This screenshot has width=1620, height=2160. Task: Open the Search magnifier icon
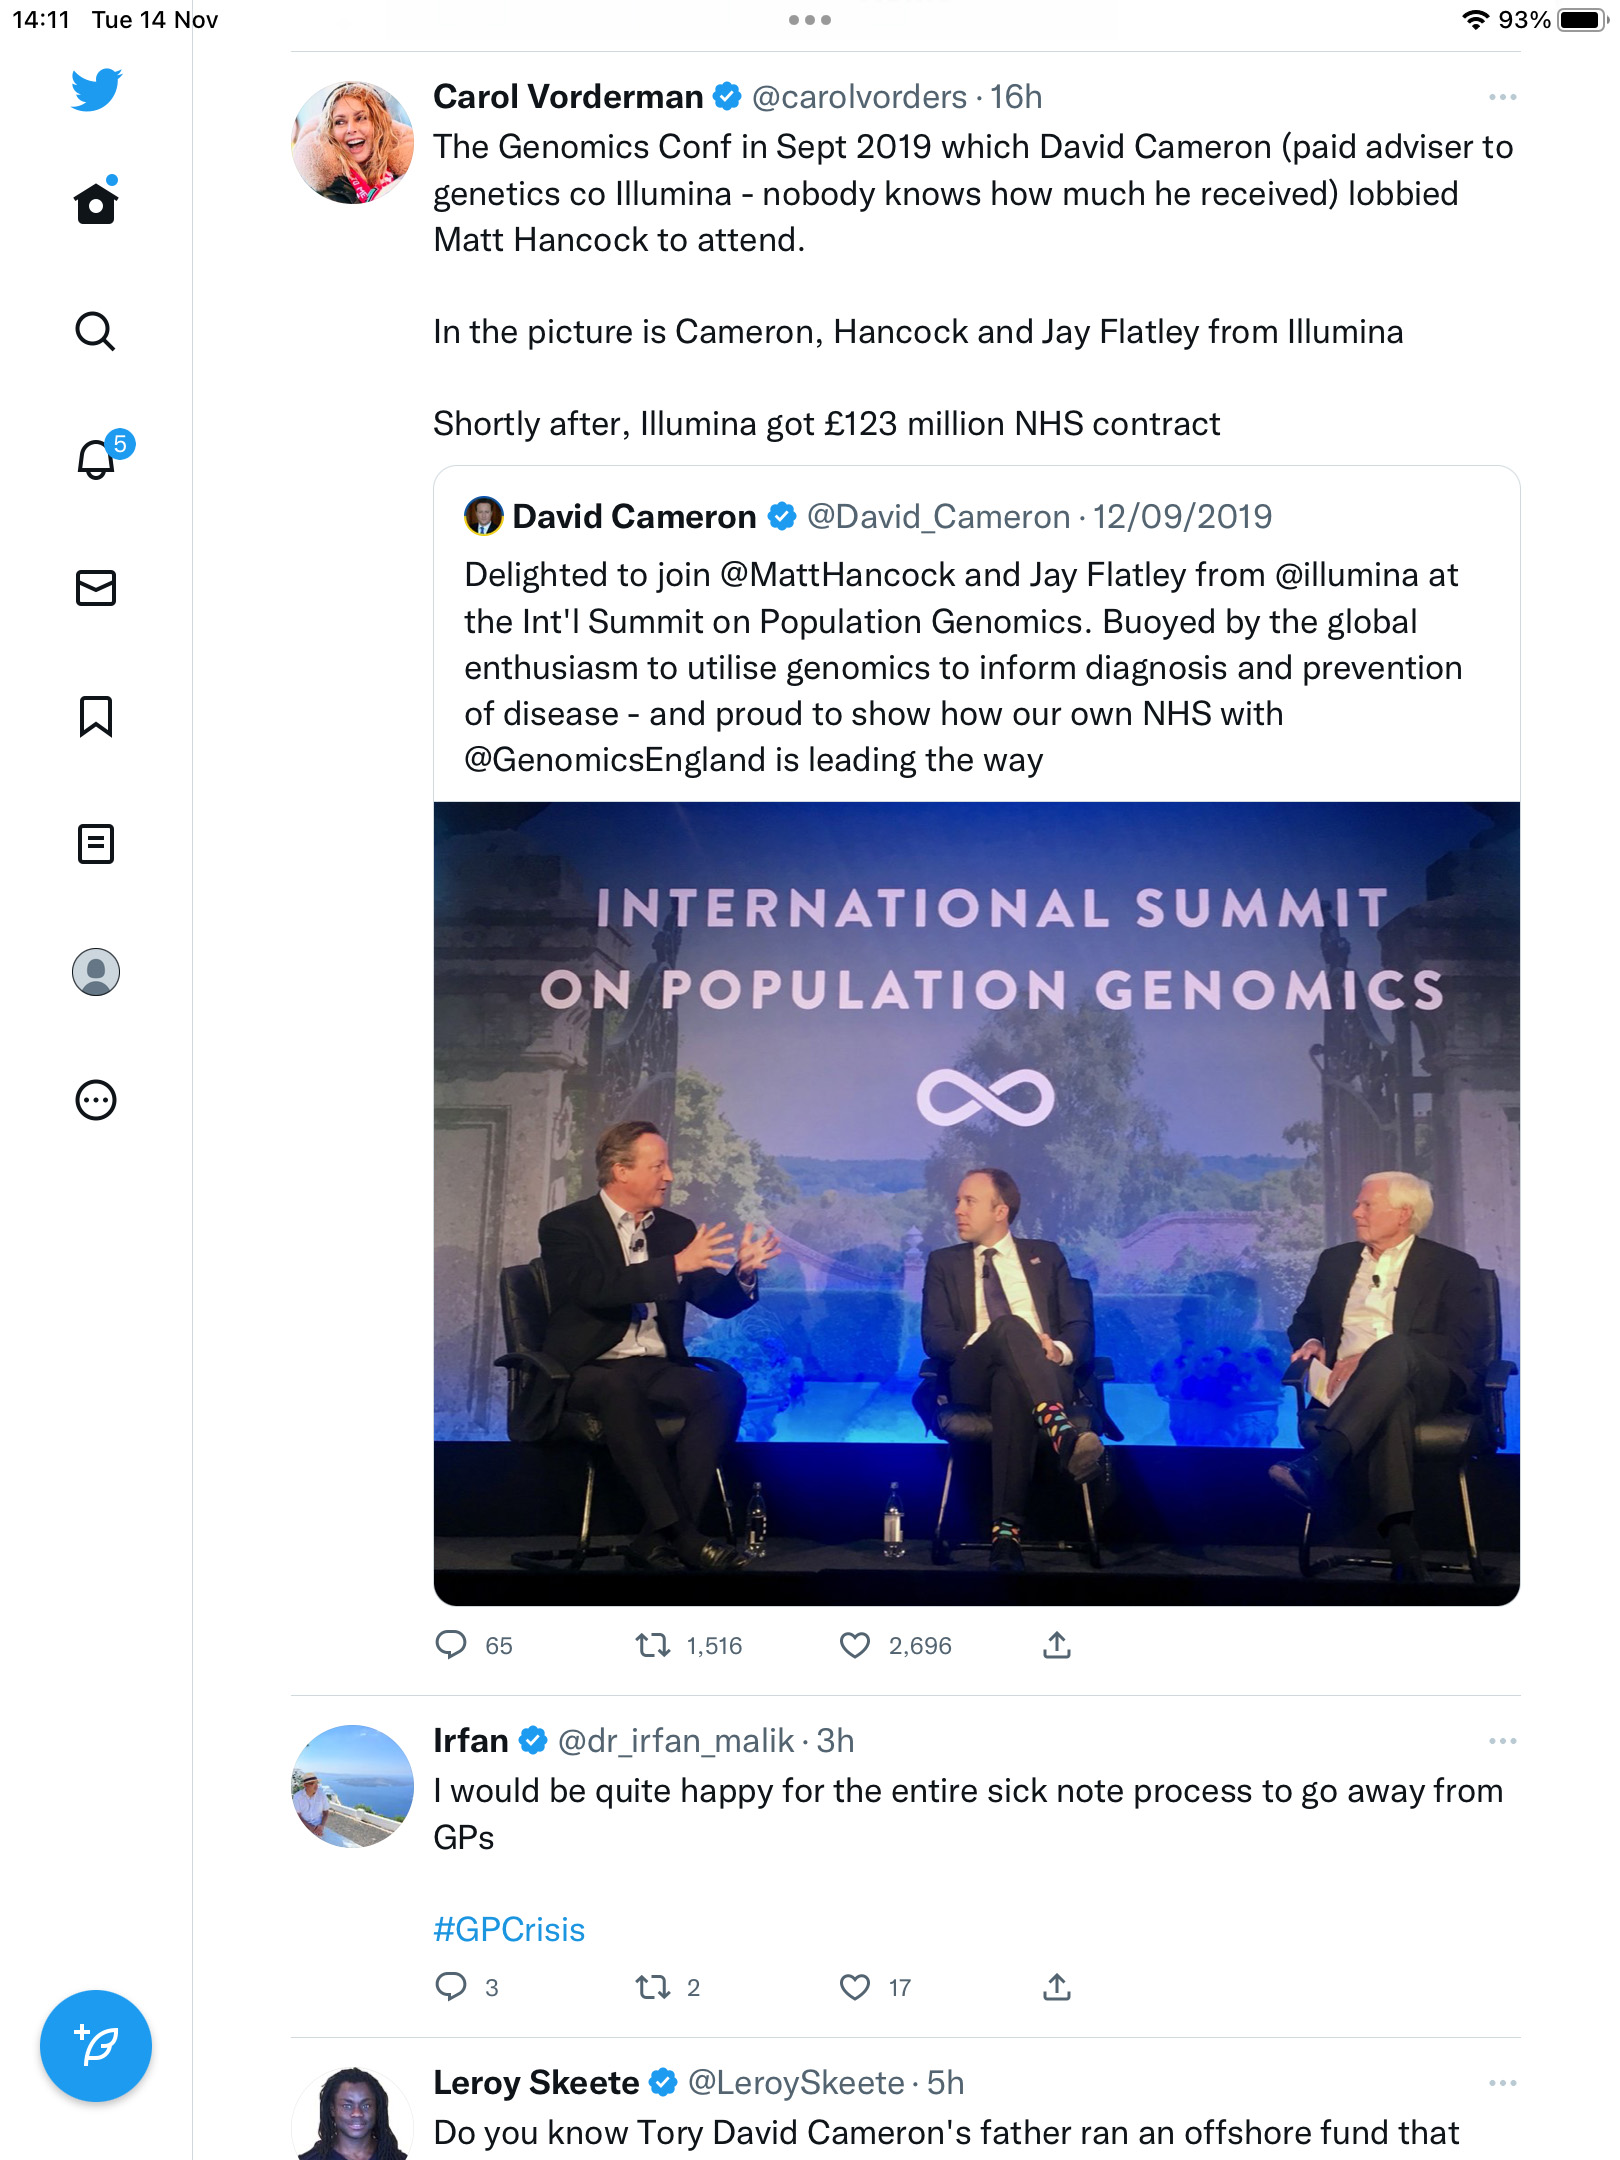pos(96,331)
